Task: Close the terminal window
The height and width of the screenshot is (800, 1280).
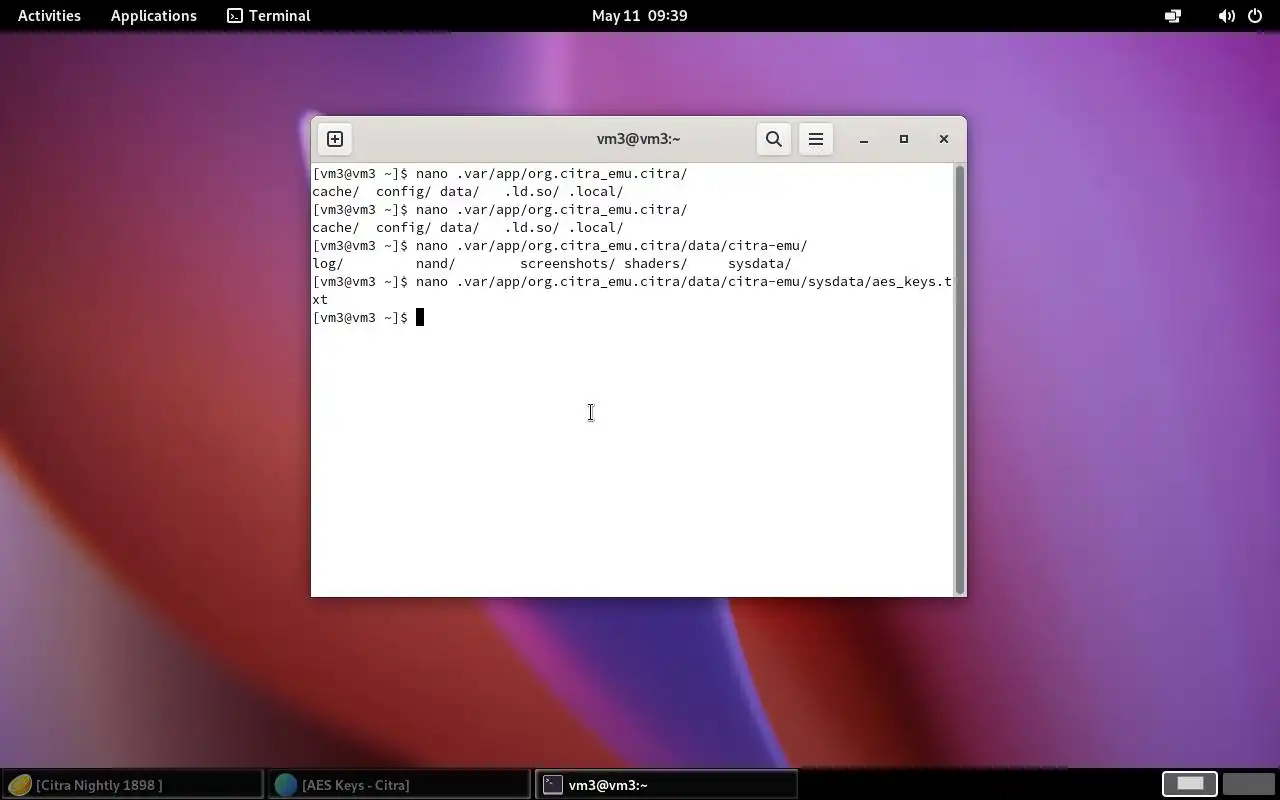Action: tap(944, 139)
